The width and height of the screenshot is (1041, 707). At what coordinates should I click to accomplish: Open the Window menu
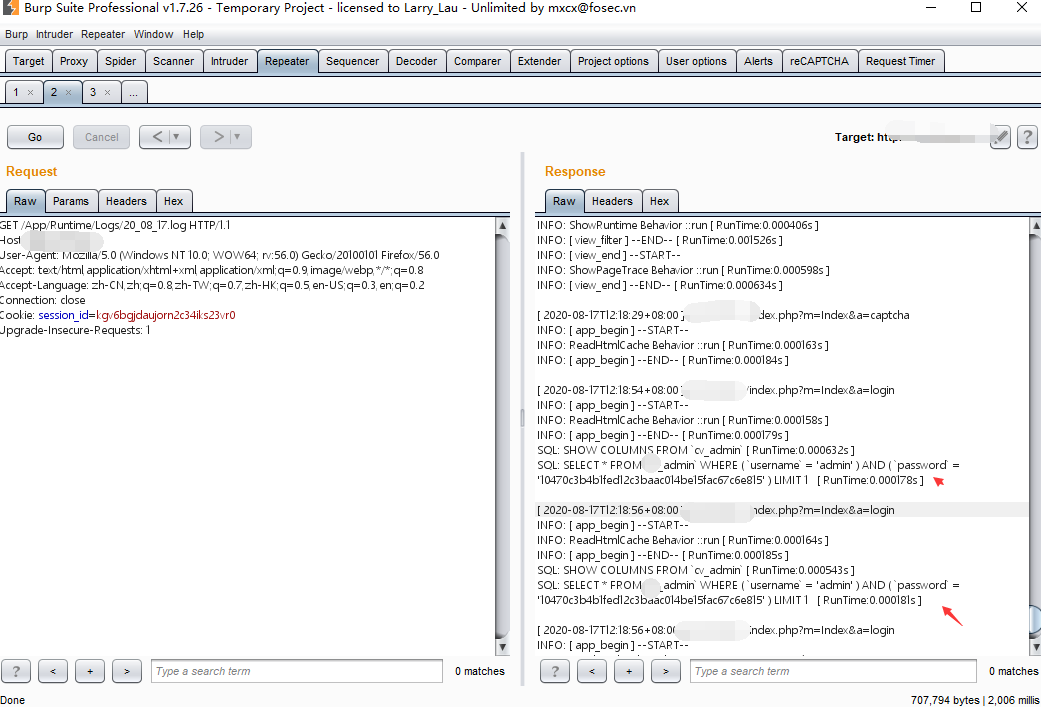153,35
